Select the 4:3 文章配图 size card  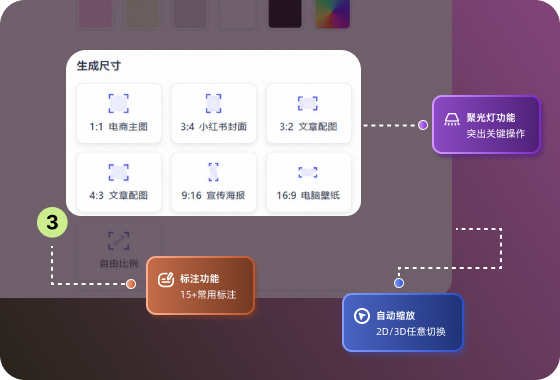(119, 182)
